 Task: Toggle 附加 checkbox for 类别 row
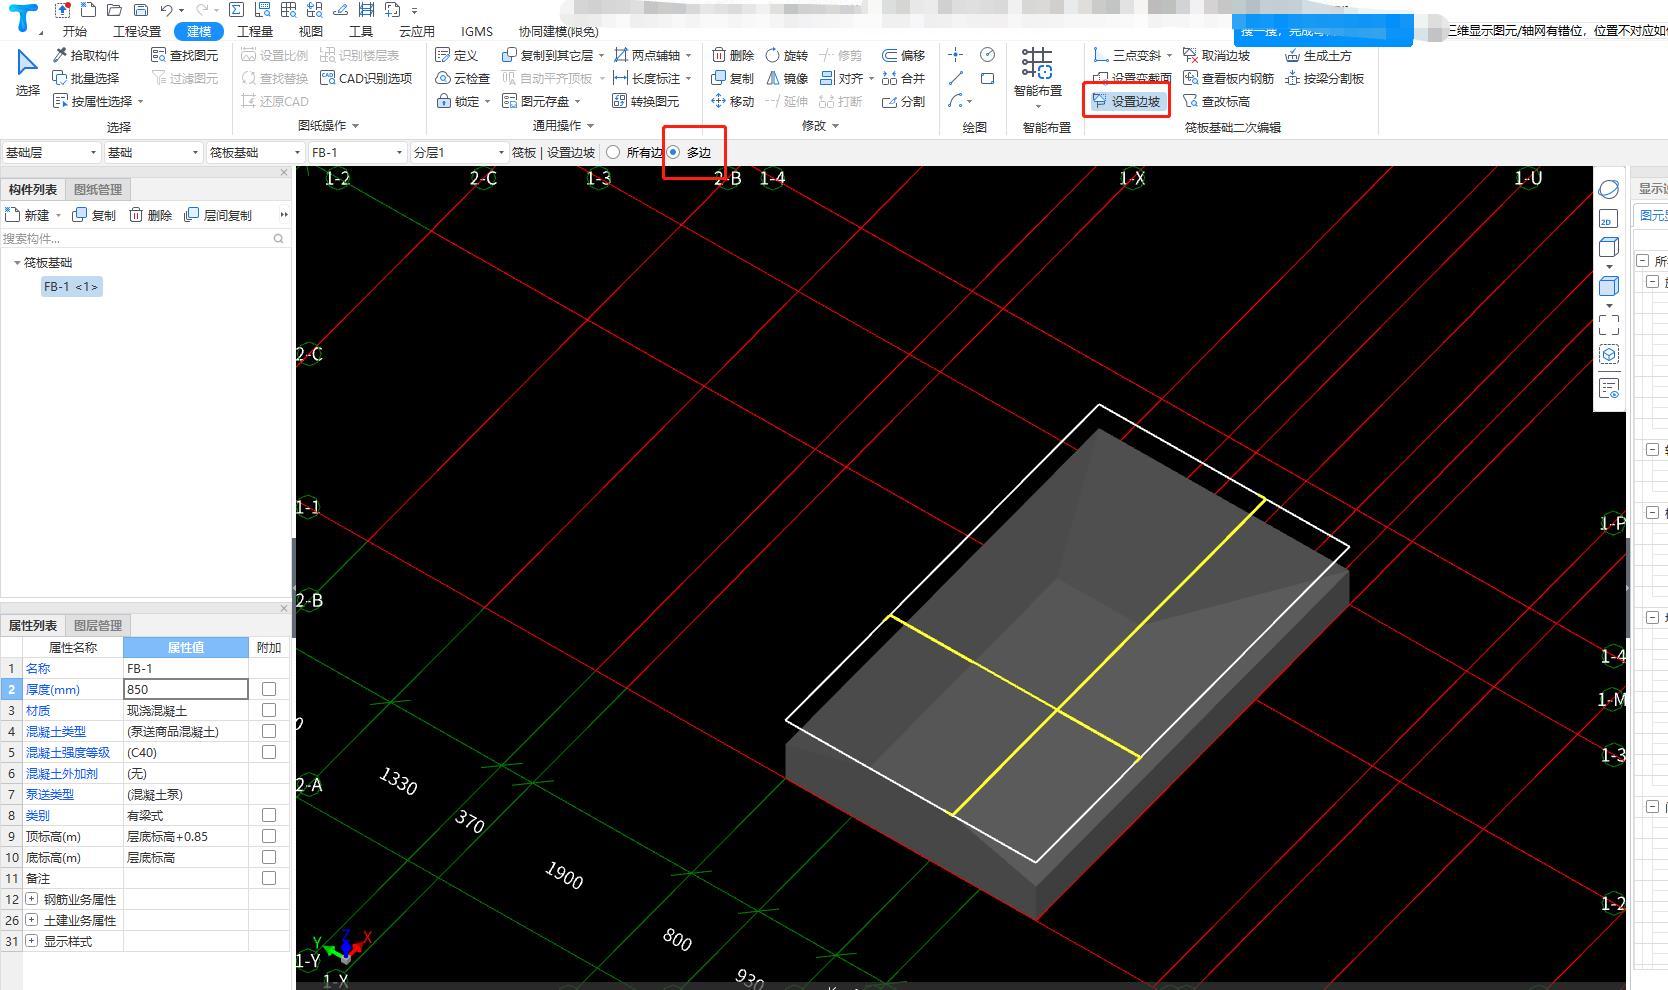pos(269,815)
